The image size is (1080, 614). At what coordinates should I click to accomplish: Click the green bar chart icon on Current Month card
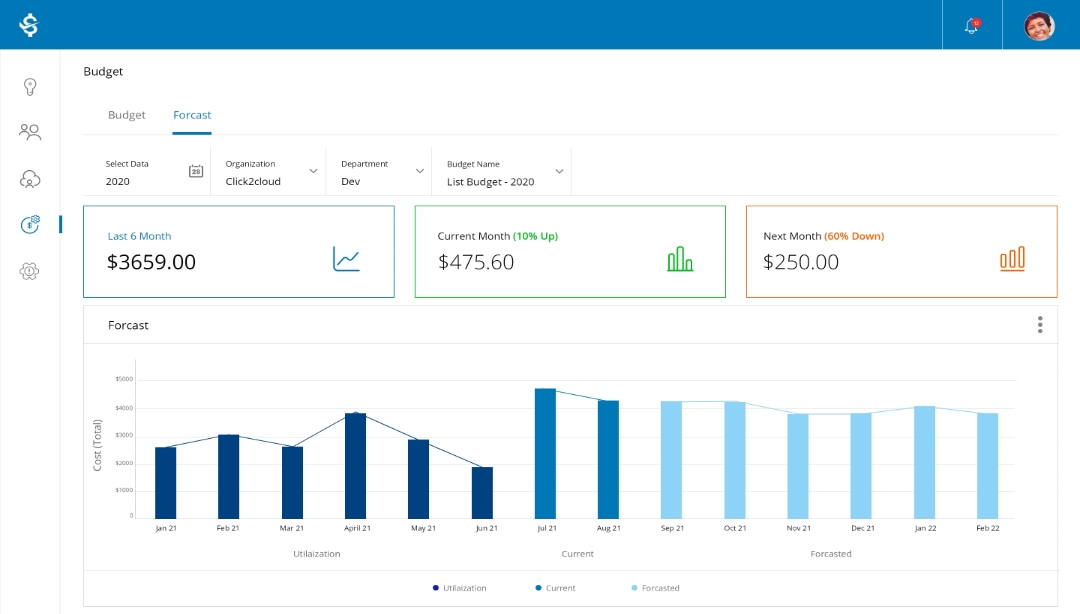681,258
